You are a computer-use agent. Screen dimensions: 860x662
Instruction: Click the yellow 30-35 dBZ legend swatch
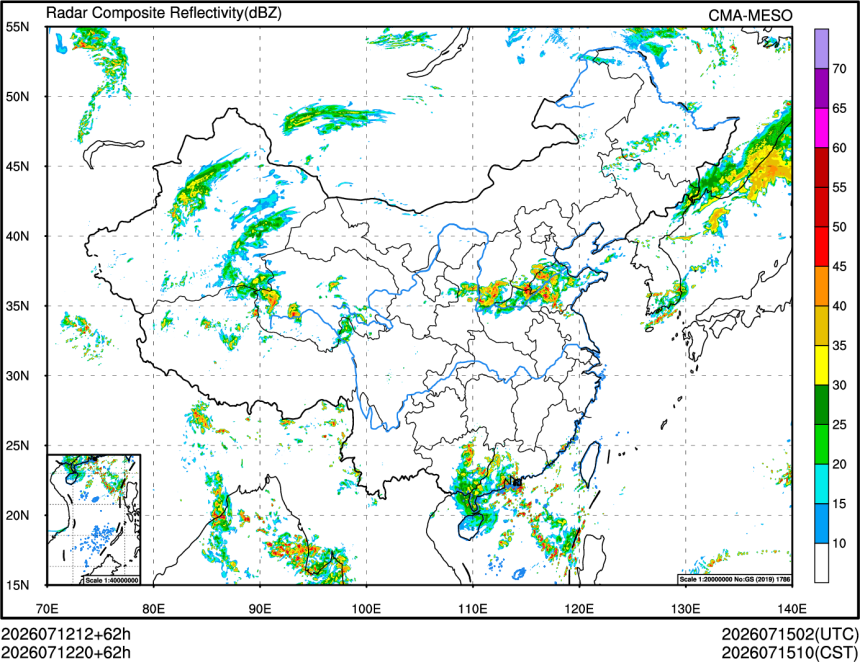[822, 365]
